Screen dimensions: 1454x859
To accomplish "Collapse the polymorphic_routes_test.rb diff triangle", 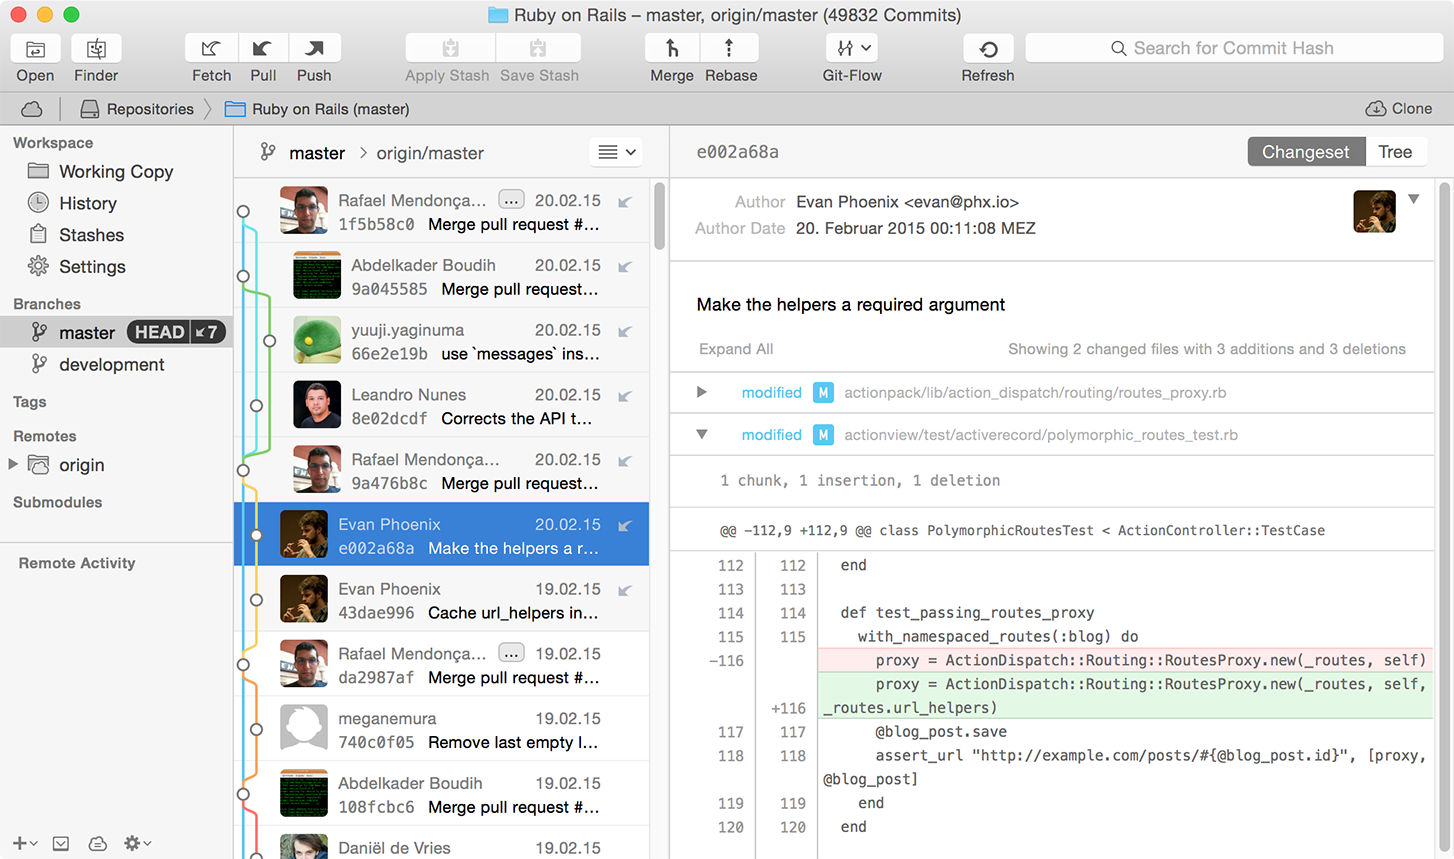I will (700, 434).
